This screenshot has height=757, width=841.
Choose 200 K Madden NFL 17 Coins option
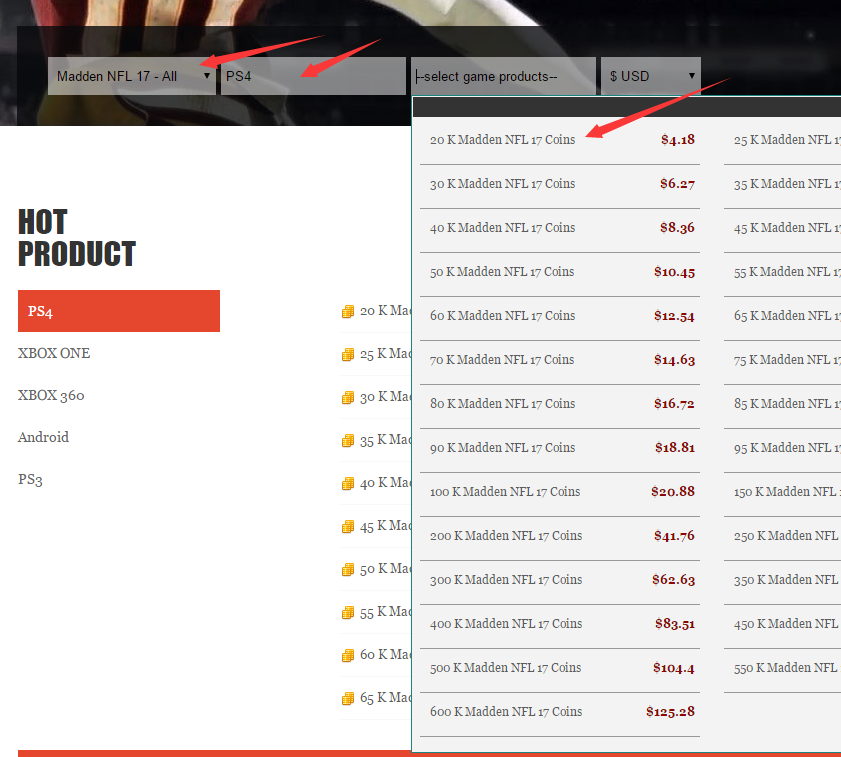pos(559,536)
